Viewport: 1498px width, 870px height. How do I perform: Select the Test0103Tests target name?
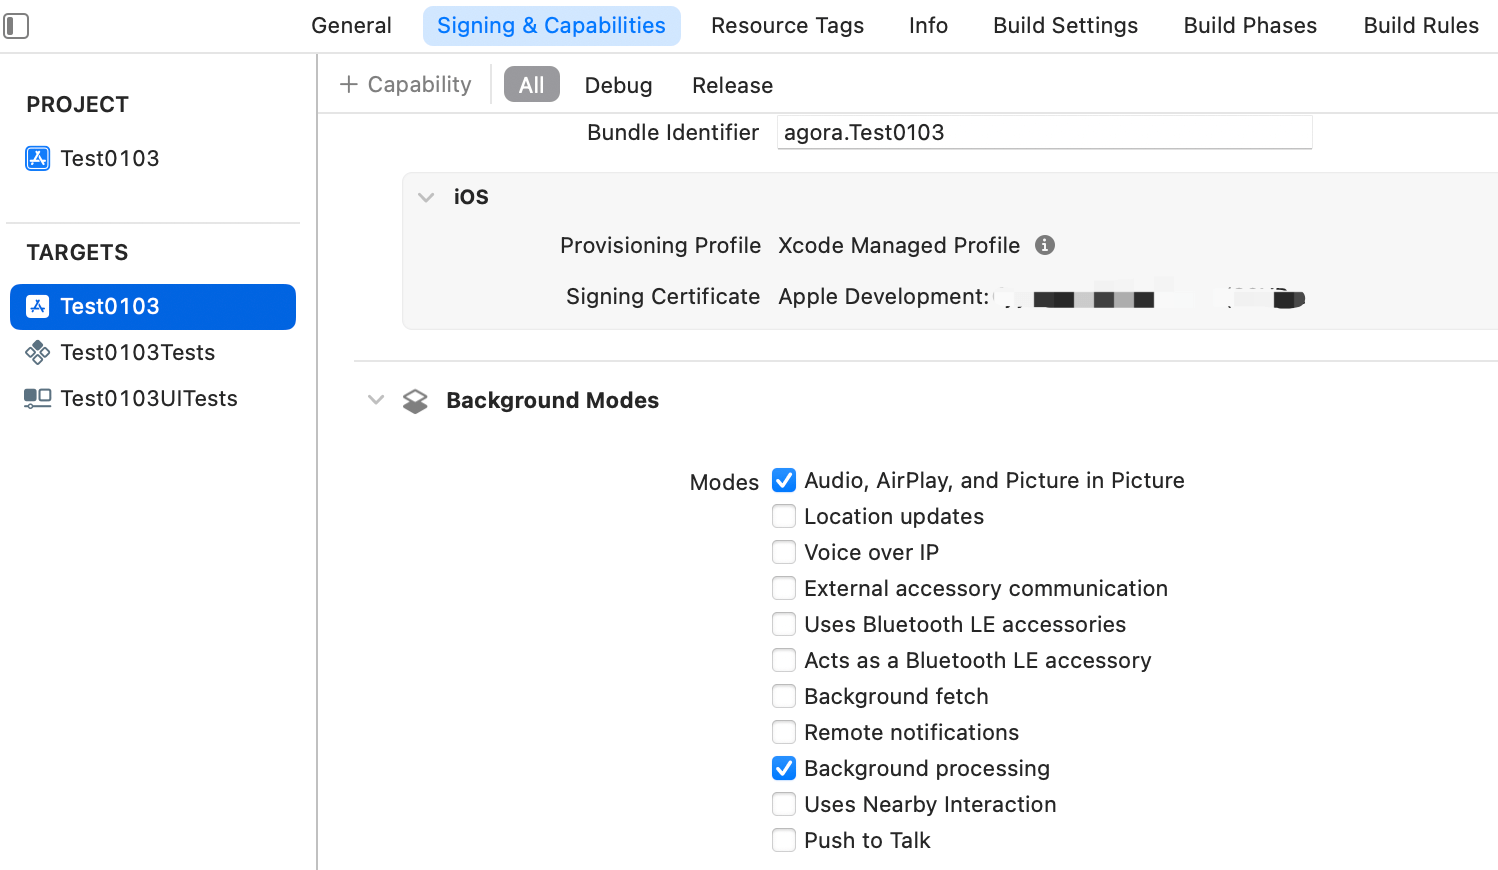tap(138, 352)
